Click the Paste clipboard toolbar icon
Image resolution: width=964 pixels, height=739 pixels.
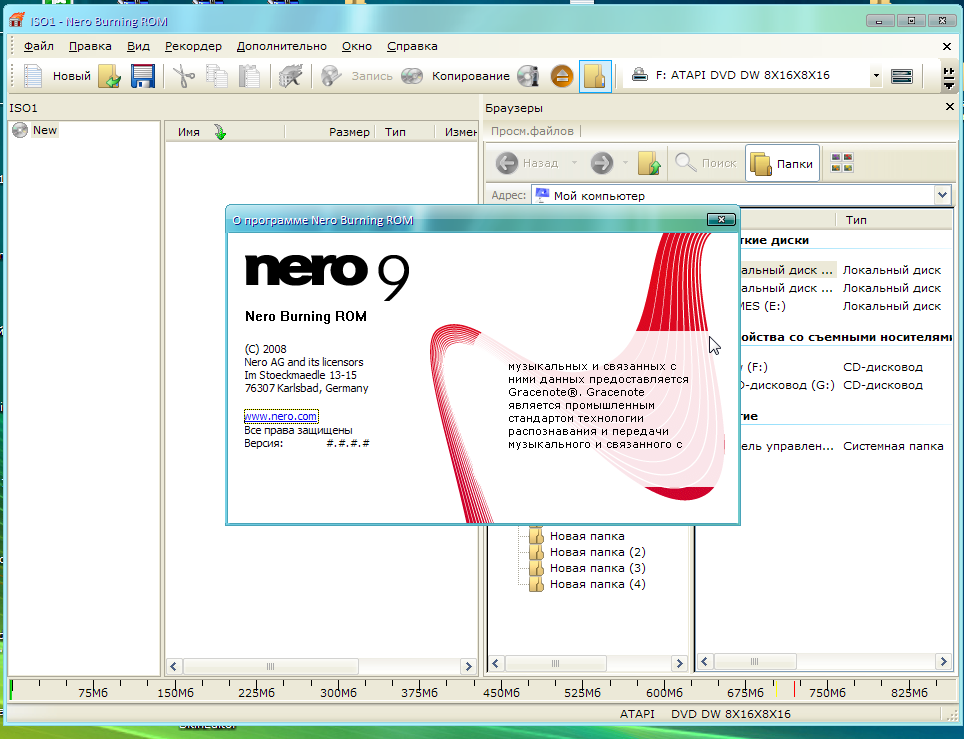click(x=249, y=76)
